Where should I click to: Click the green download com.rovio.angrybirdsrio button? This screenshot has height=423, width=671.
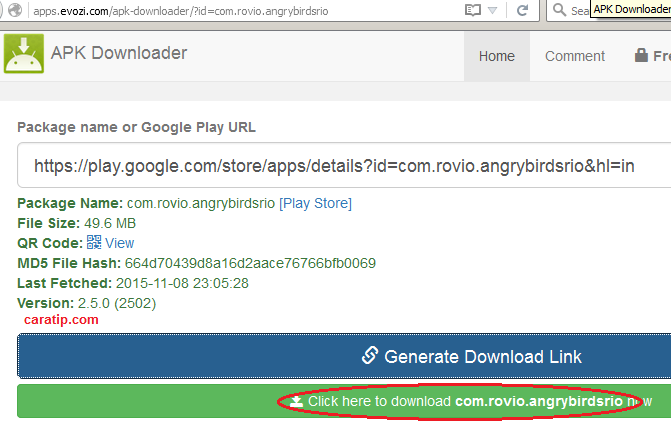click(344, 401)
